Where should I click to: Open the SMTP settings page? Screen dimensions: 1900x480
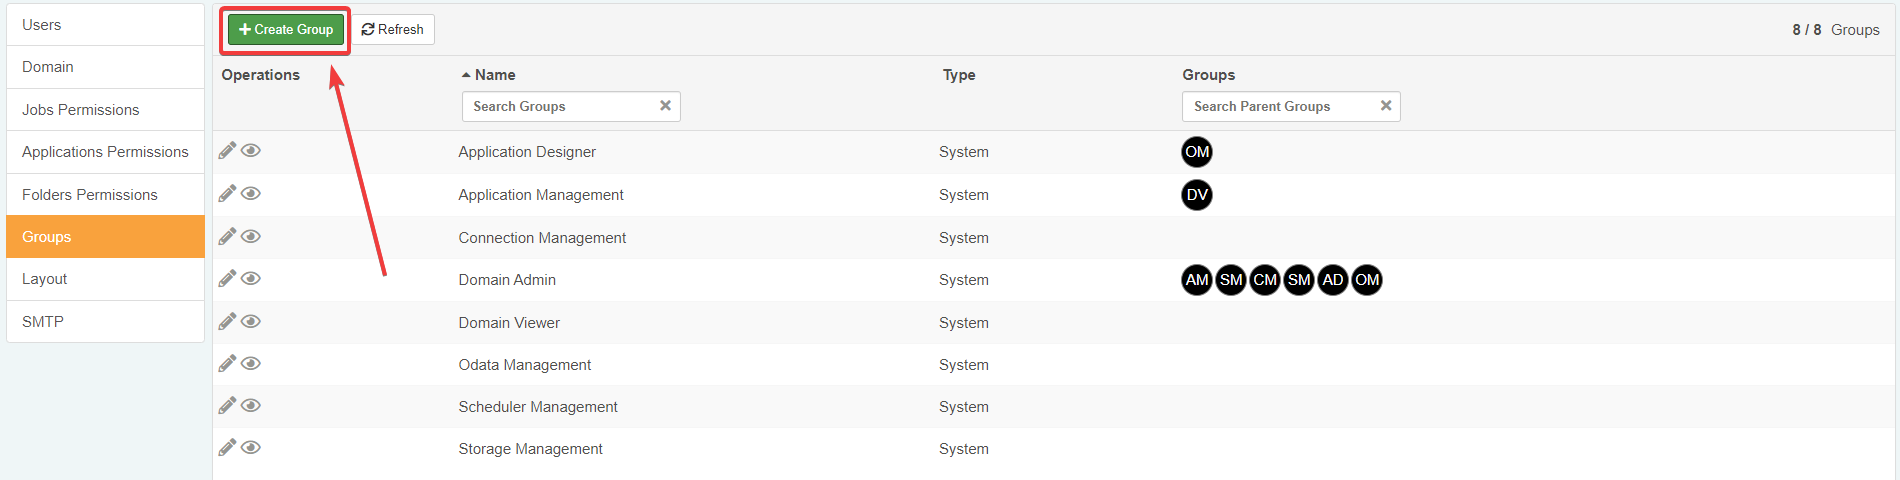[43, 322]
